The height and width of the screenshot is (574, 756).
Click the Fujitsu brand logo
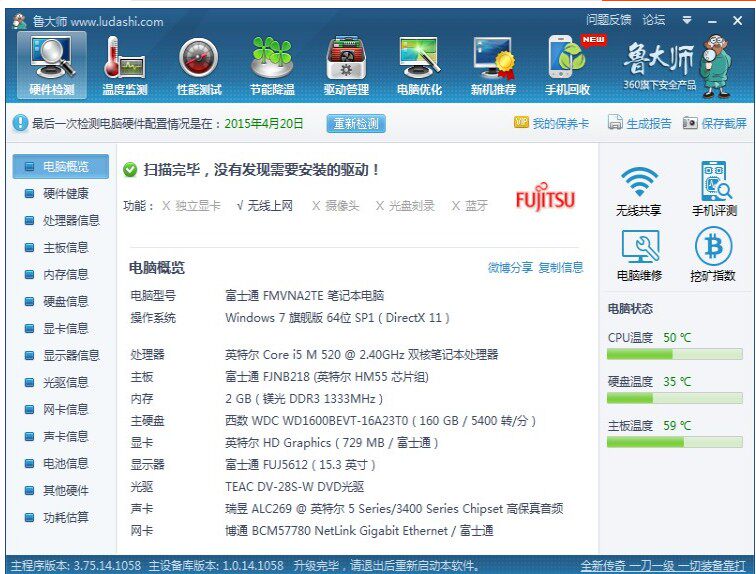point(545,197)
